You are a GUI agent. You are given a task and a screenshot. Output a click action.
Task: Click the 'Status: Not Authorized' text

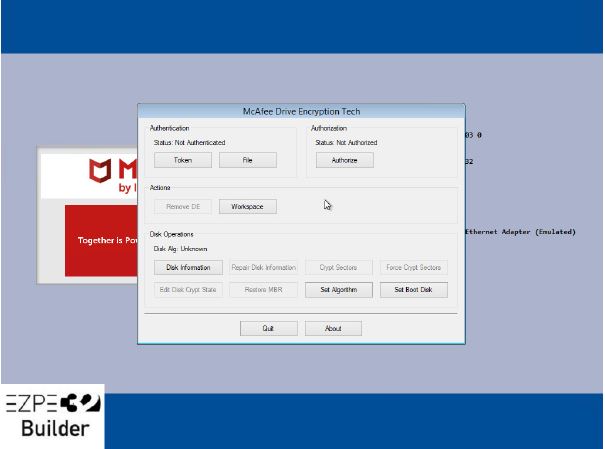tap(346, 142)
